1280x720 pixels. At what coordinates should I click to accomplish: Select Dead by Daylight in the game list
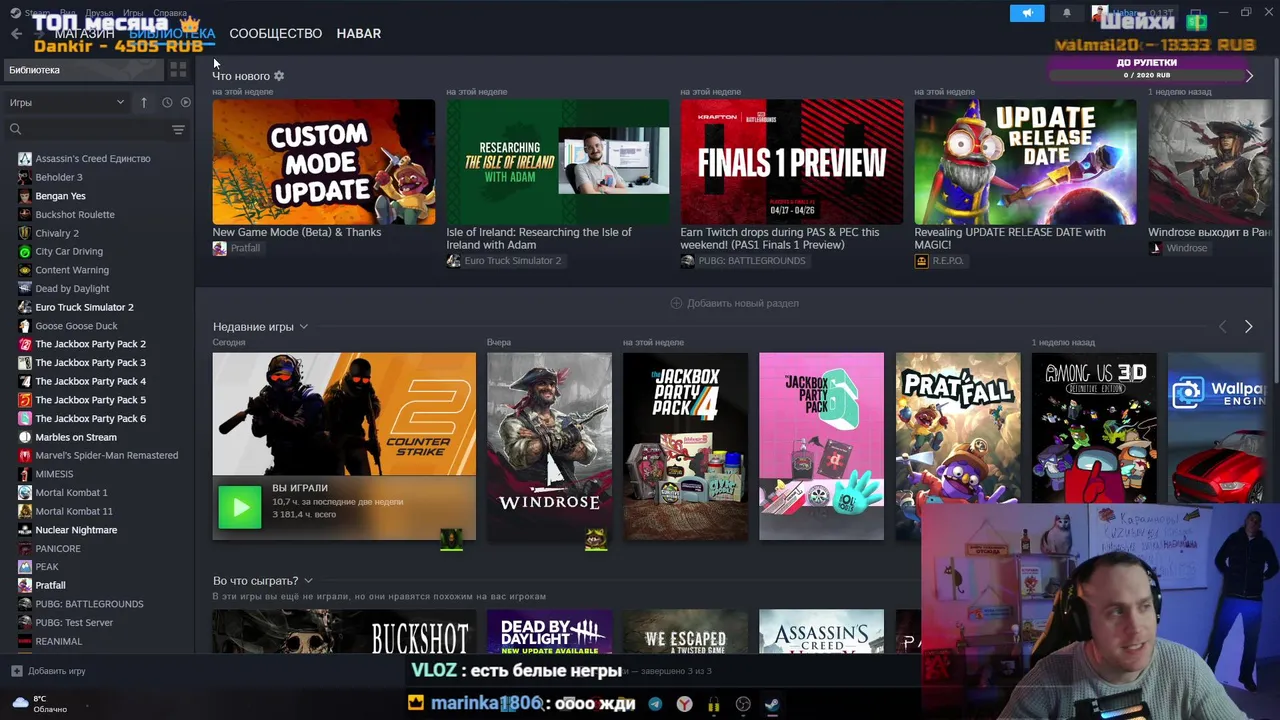point(72,289)
